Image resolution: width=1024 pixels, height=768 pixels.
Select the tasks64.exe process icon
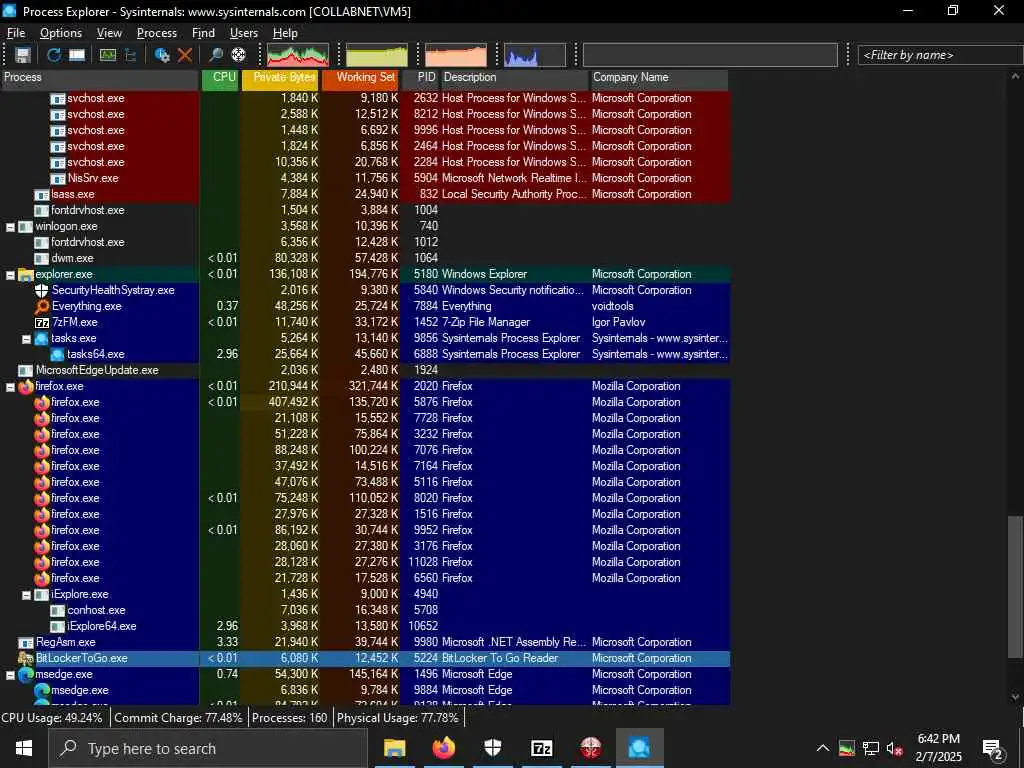coord(57,354)
